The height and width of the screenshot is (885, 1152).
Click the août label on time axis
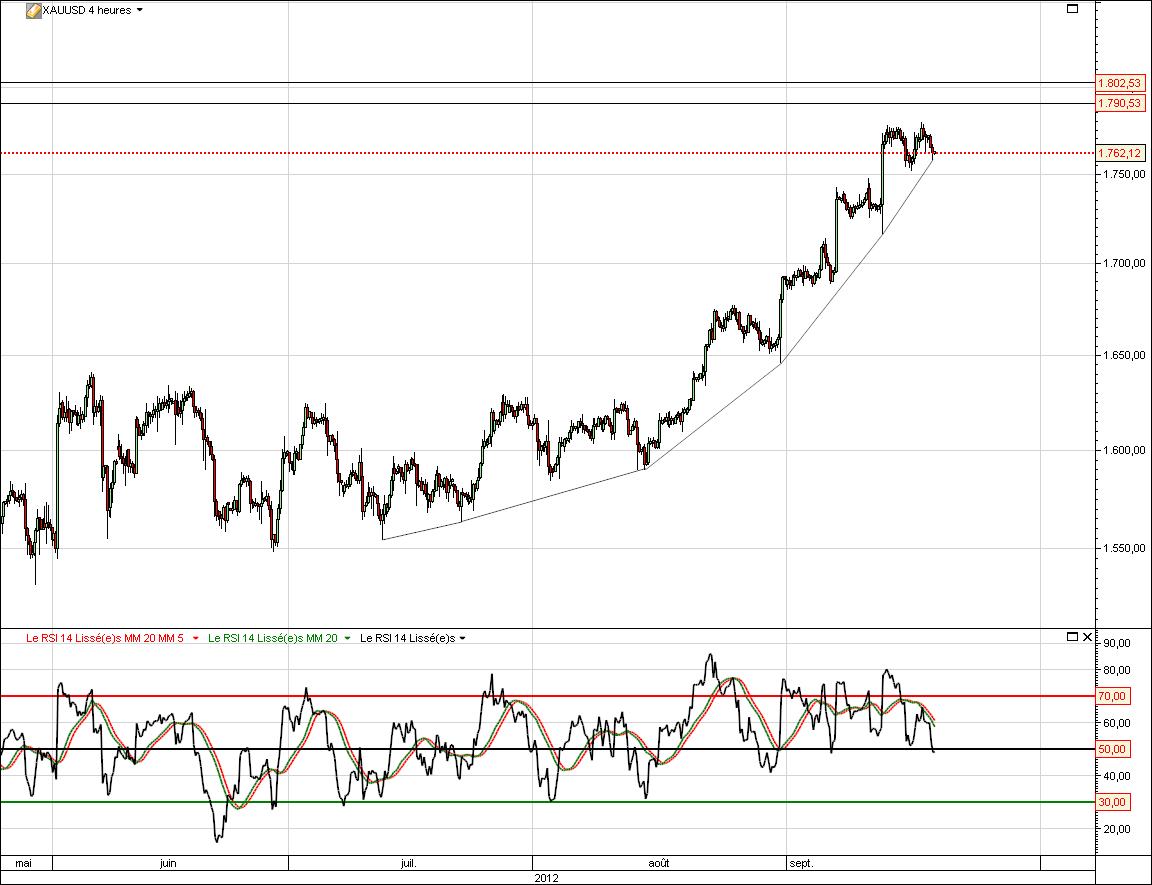point(659,862)
